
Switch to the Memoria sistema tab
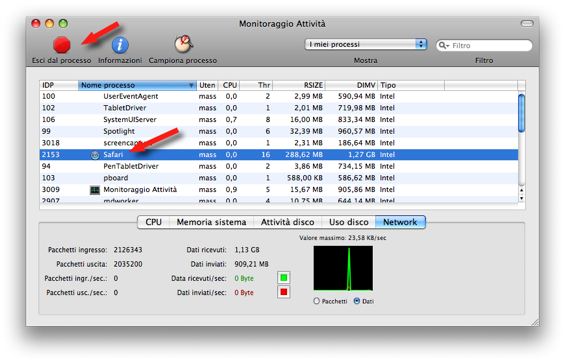click(x=211, y=222)
